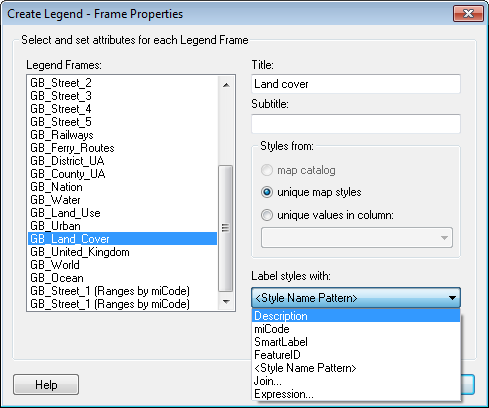Click the legend frames scroll down arrow
Image resolution: width=489 pixels, height=408 pixels.
[x=226, y=302]
